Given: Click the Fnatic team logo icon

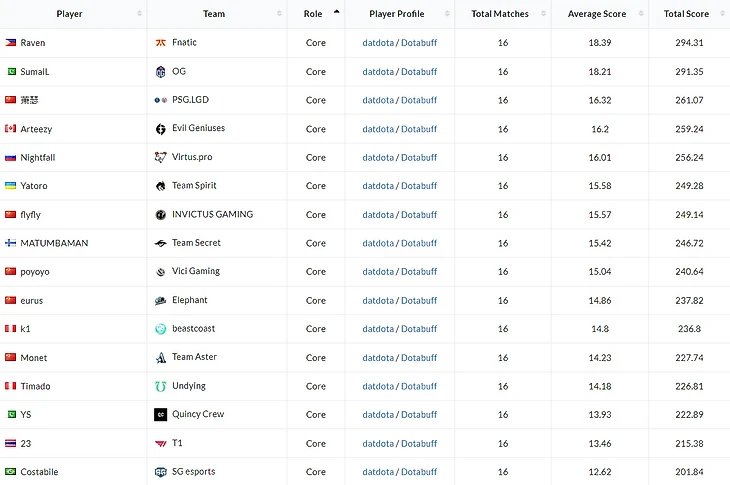Looking at the screenshot, I should click(161, 43).
